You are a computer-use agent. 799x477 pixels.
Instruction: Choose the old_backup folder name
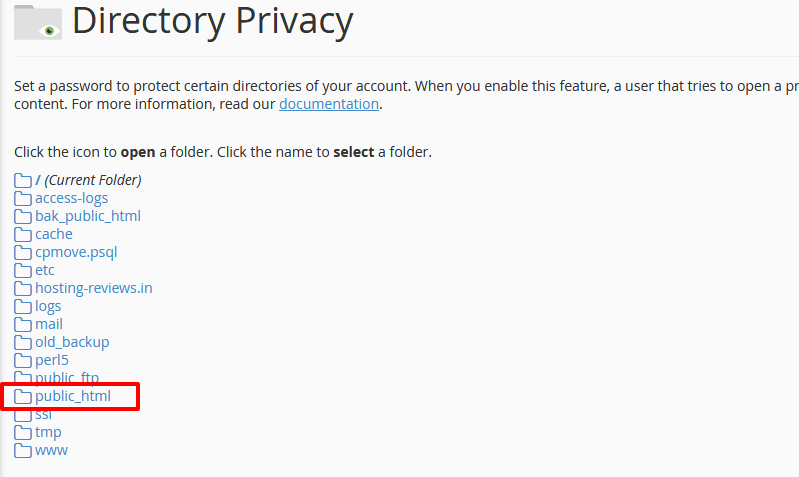point(72,342)
